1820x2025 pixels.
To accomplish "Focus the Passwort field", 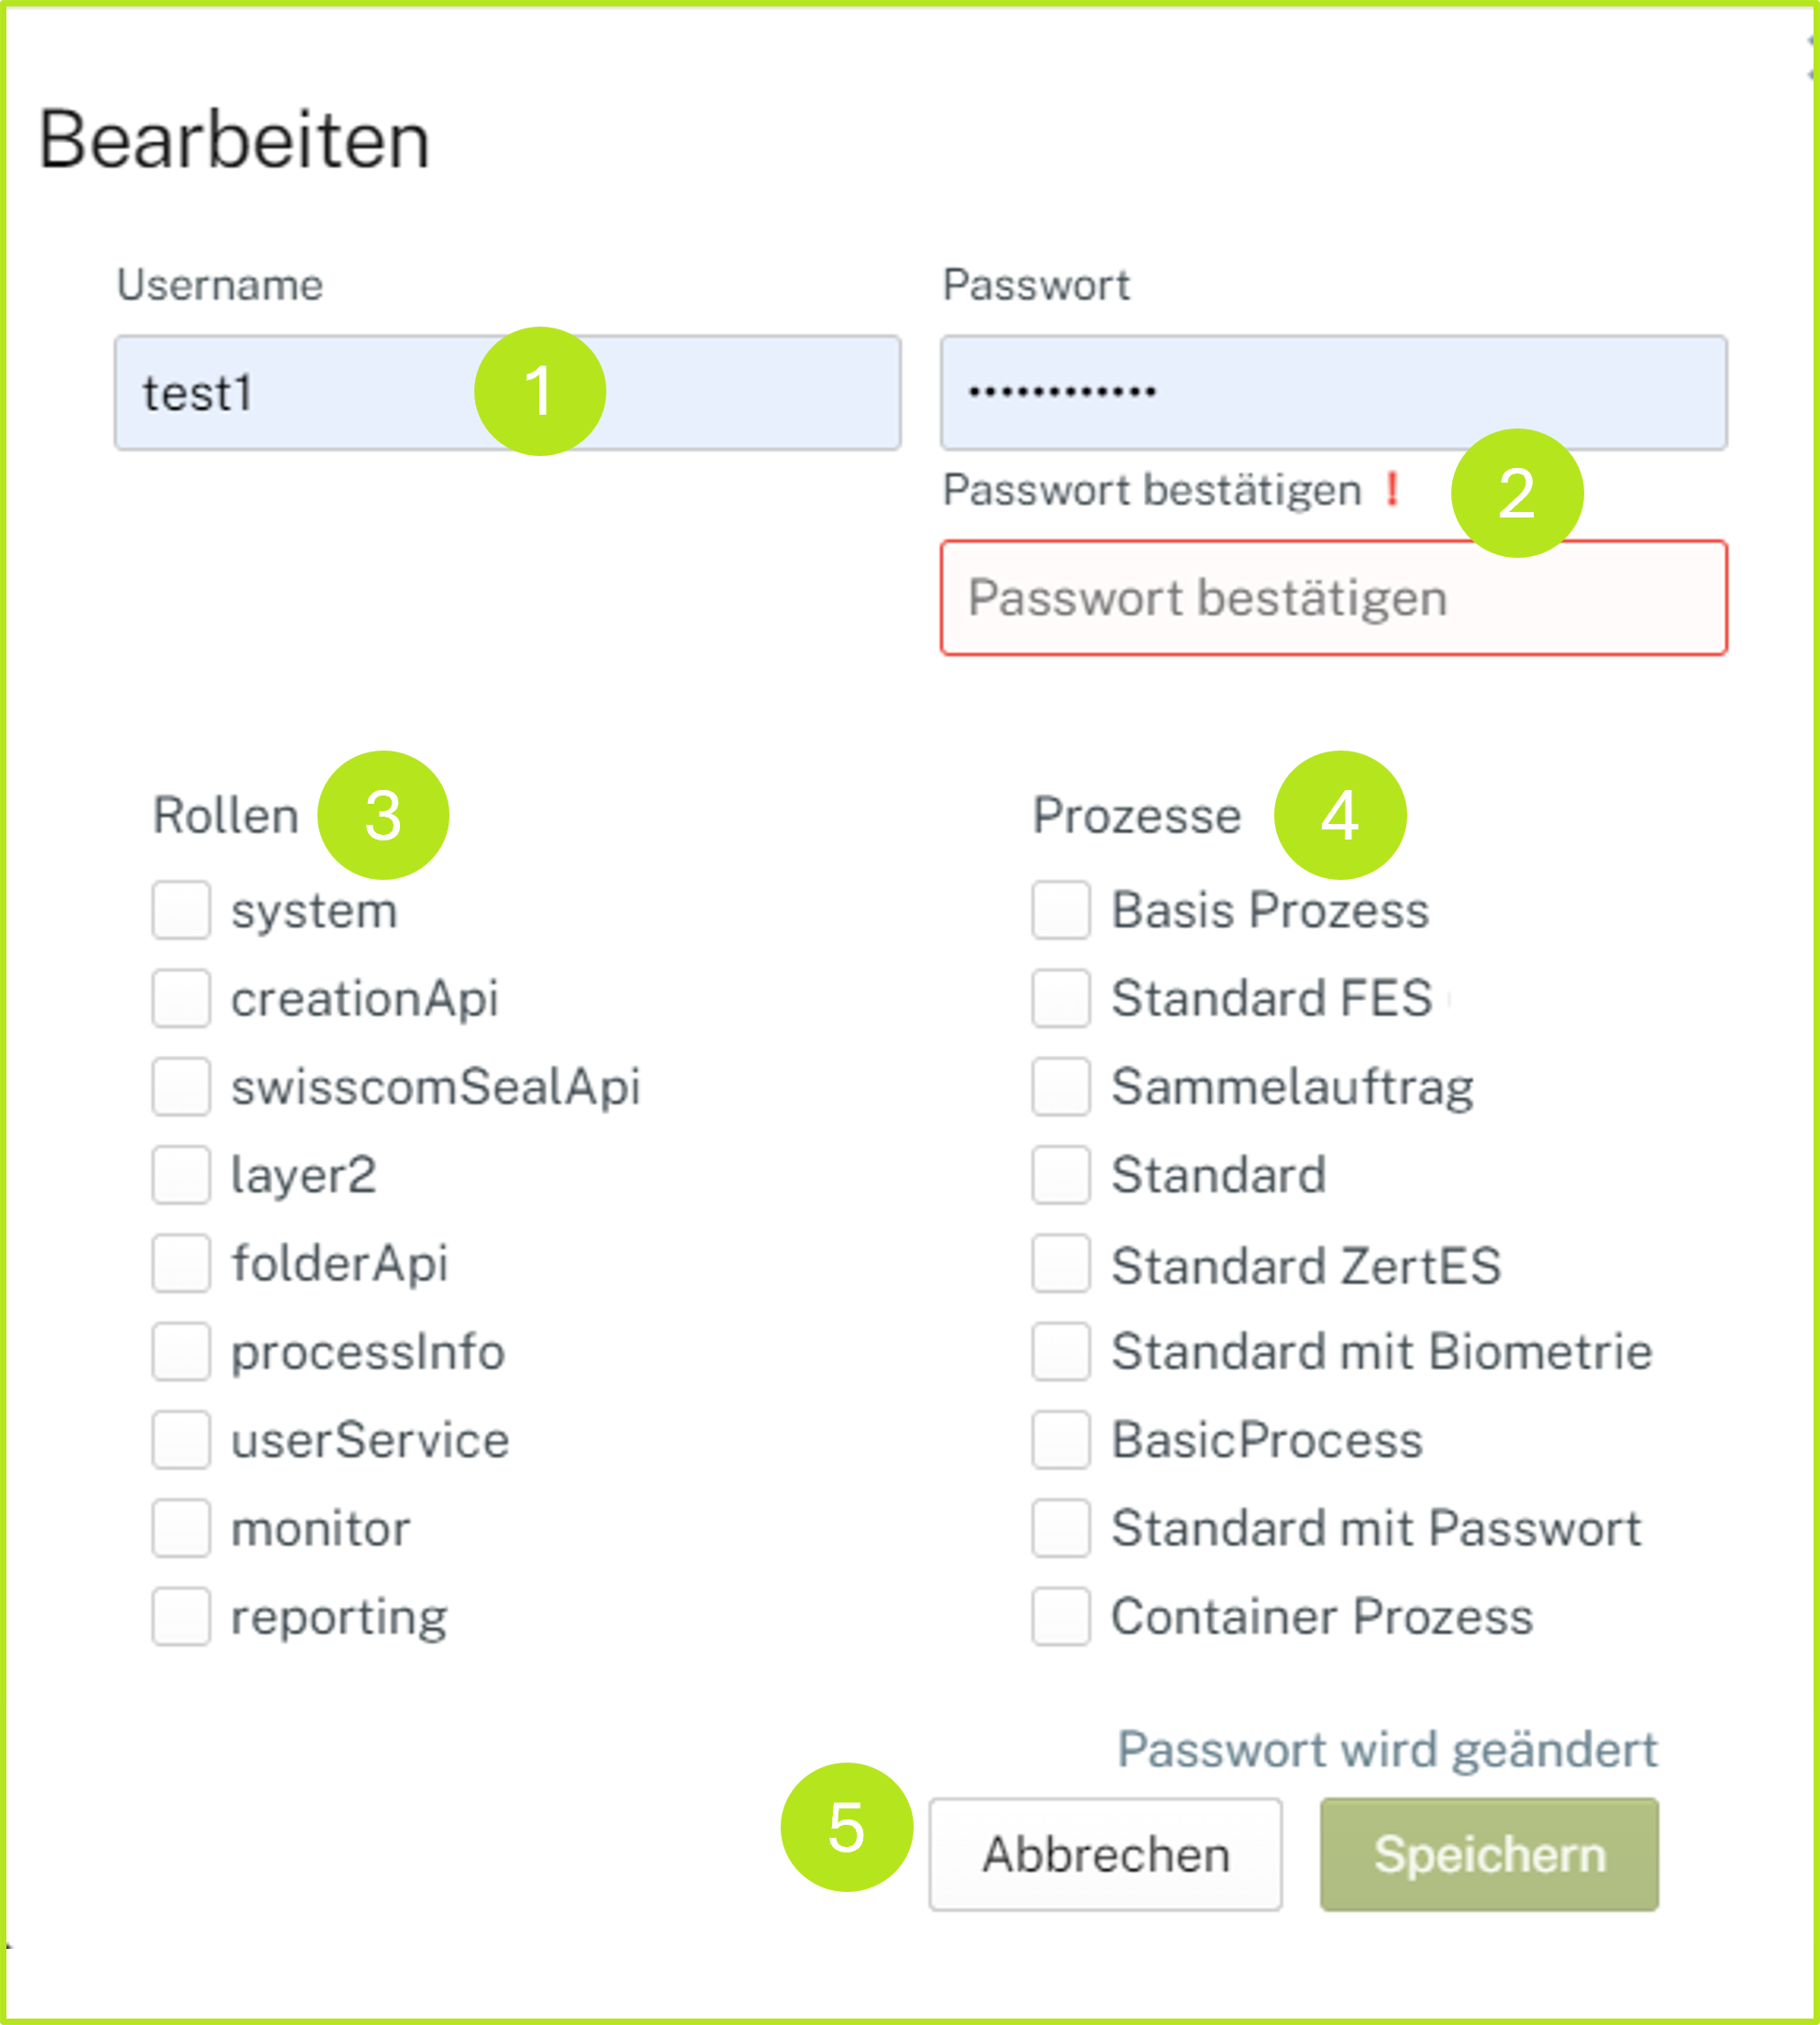I will [x=1332, y=393].
